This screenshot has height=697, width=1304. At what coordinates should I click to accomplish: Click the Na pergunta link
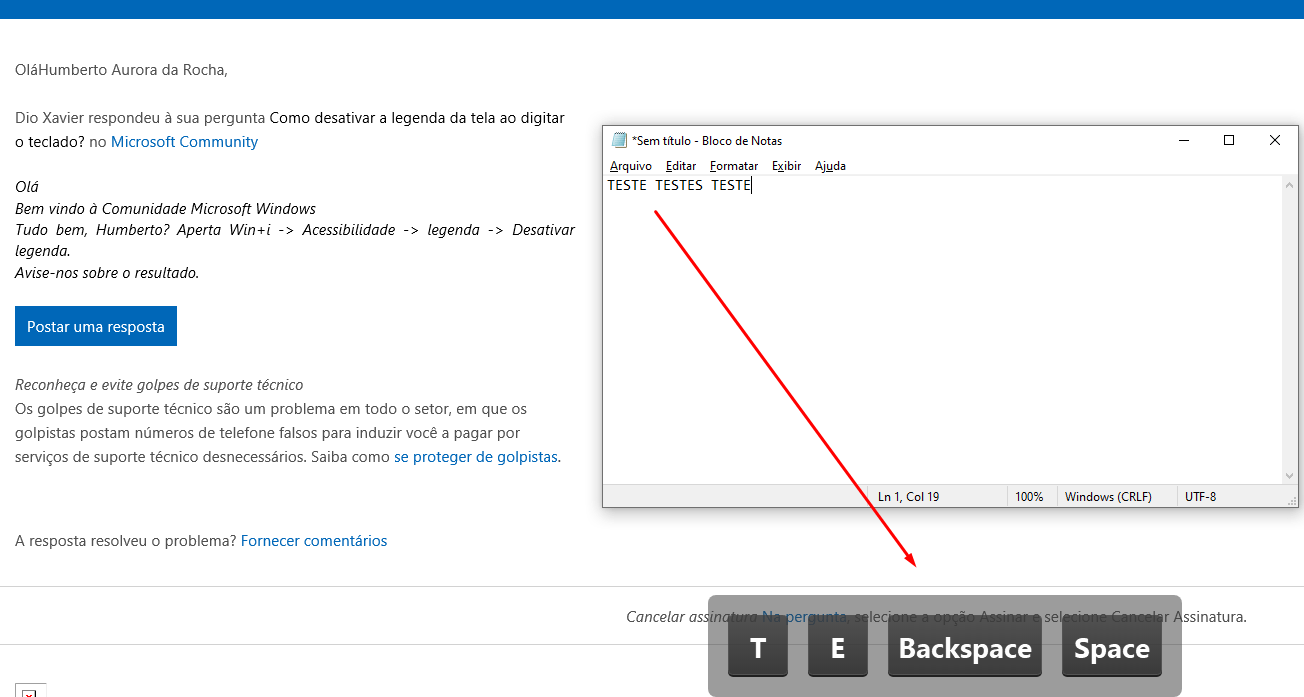coord(804,617)
